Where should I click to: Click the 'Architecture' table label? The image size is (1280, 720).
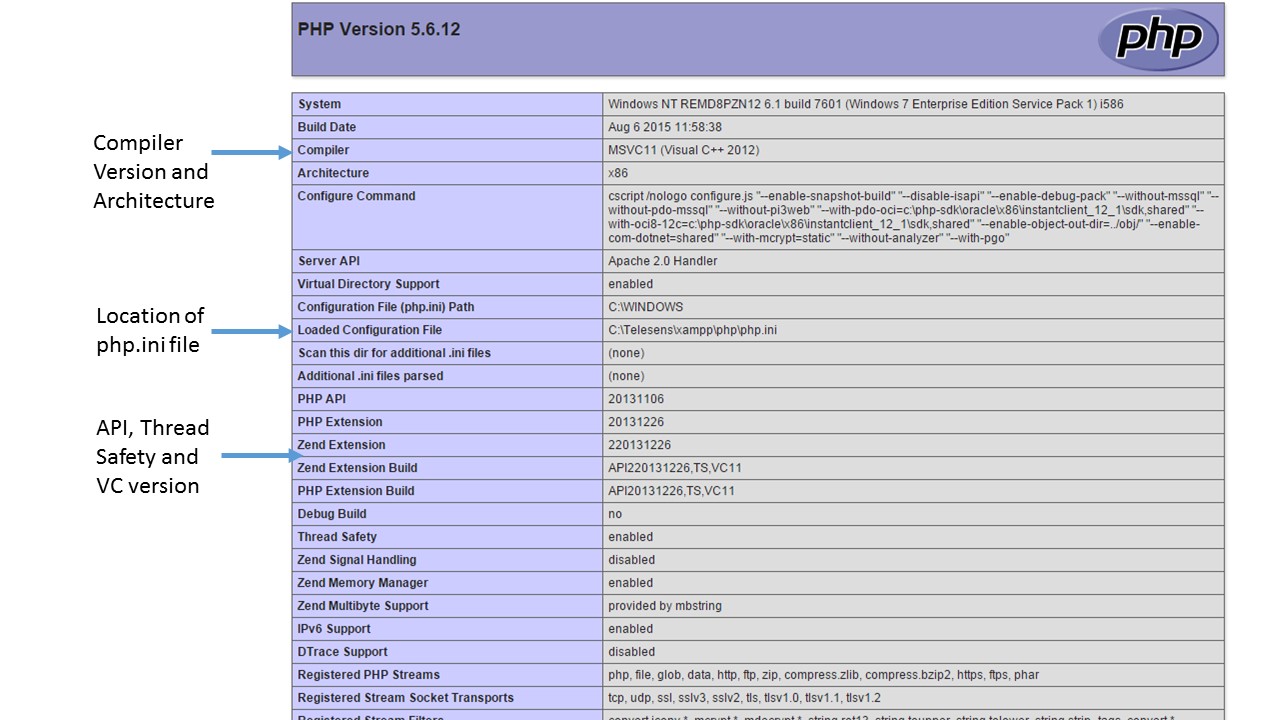(x=333, y=173)
